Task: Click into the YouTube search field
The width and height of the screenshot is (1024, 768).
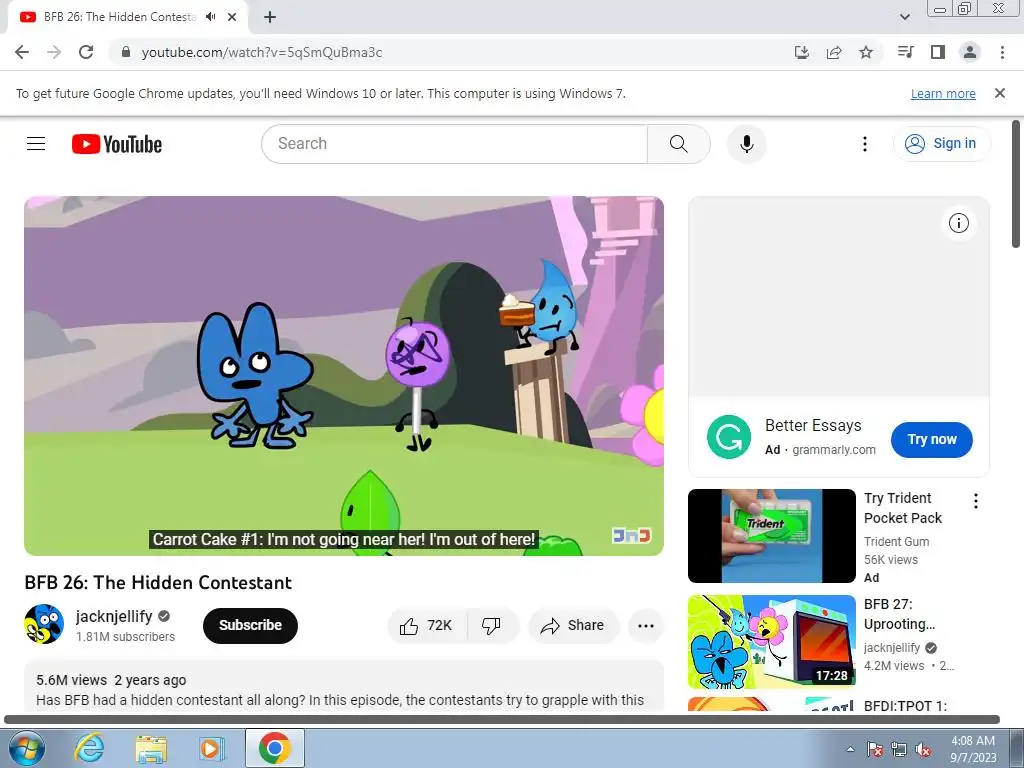Action: click(454, 144)
